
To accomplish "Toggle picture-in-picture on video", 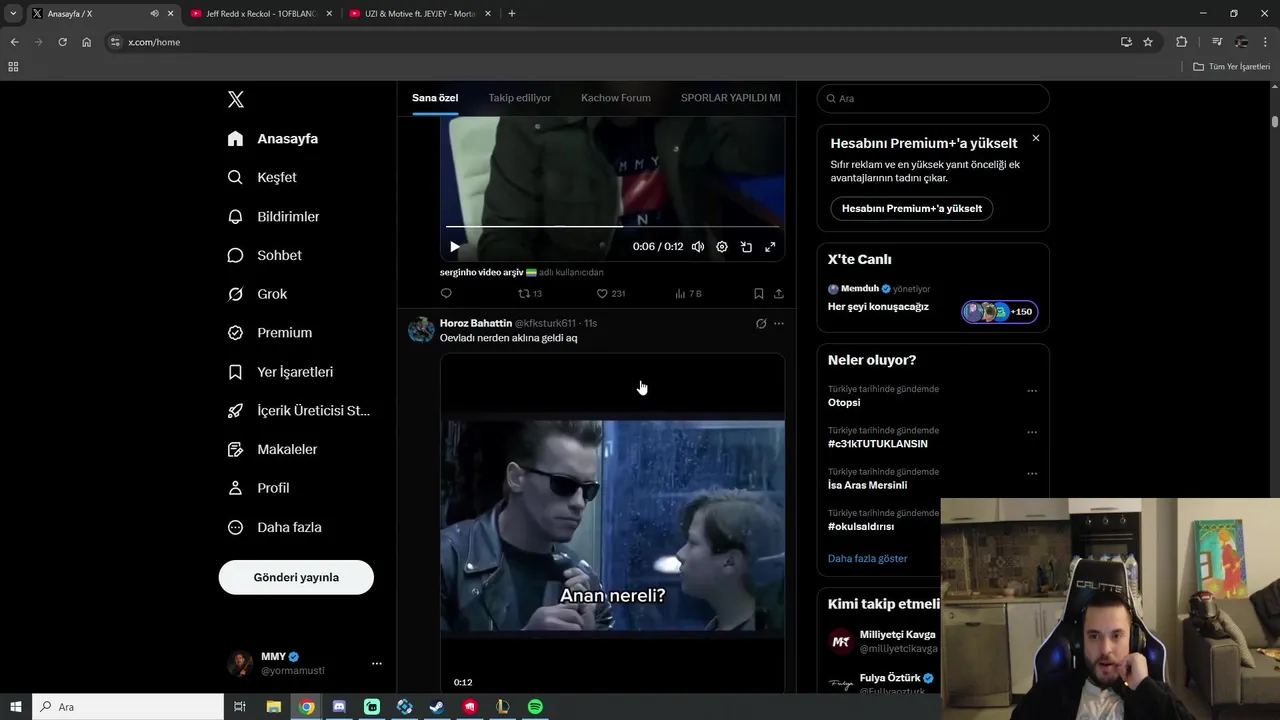I will [x=746, y=247].
